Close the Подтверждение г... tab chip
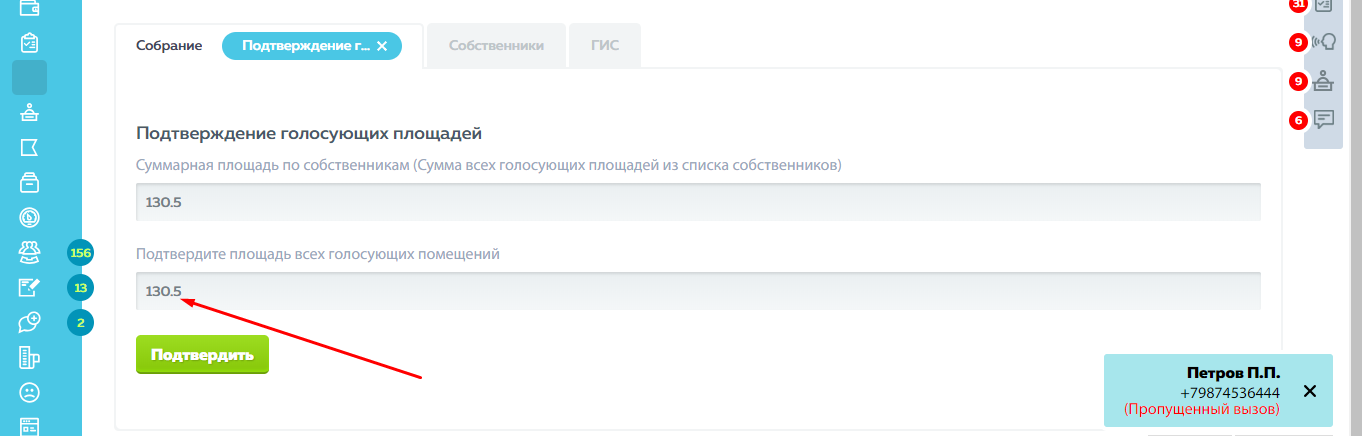Image resolution: width=1362 pixels, height=436 pixels. (x=382, y=46)
